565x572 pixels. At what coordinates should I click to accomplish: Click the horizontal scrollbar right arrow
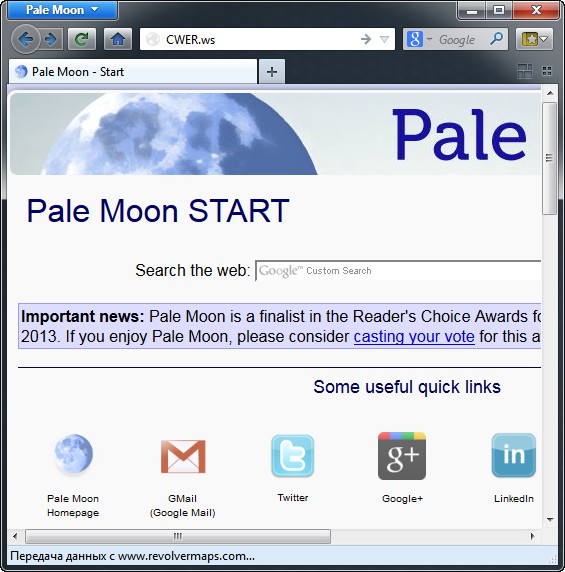click(x=533, y=536)
